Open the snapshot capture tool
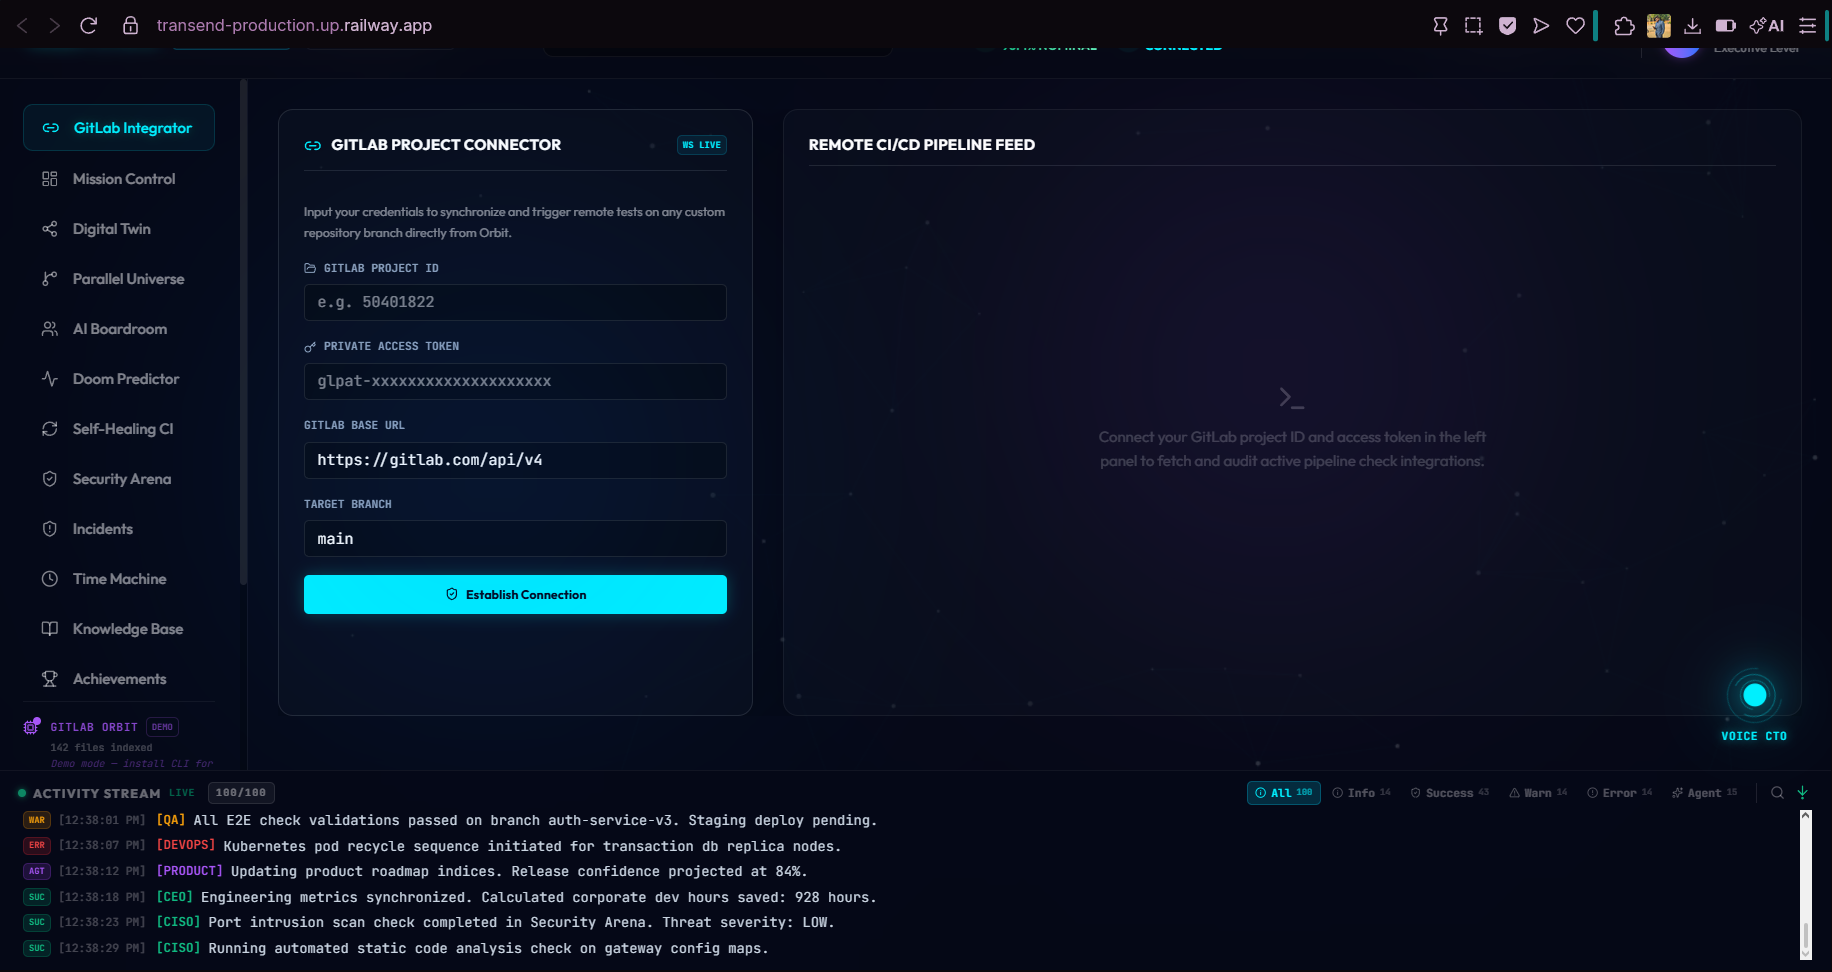The image size is (1832, 972). (x=1474, y=25)
